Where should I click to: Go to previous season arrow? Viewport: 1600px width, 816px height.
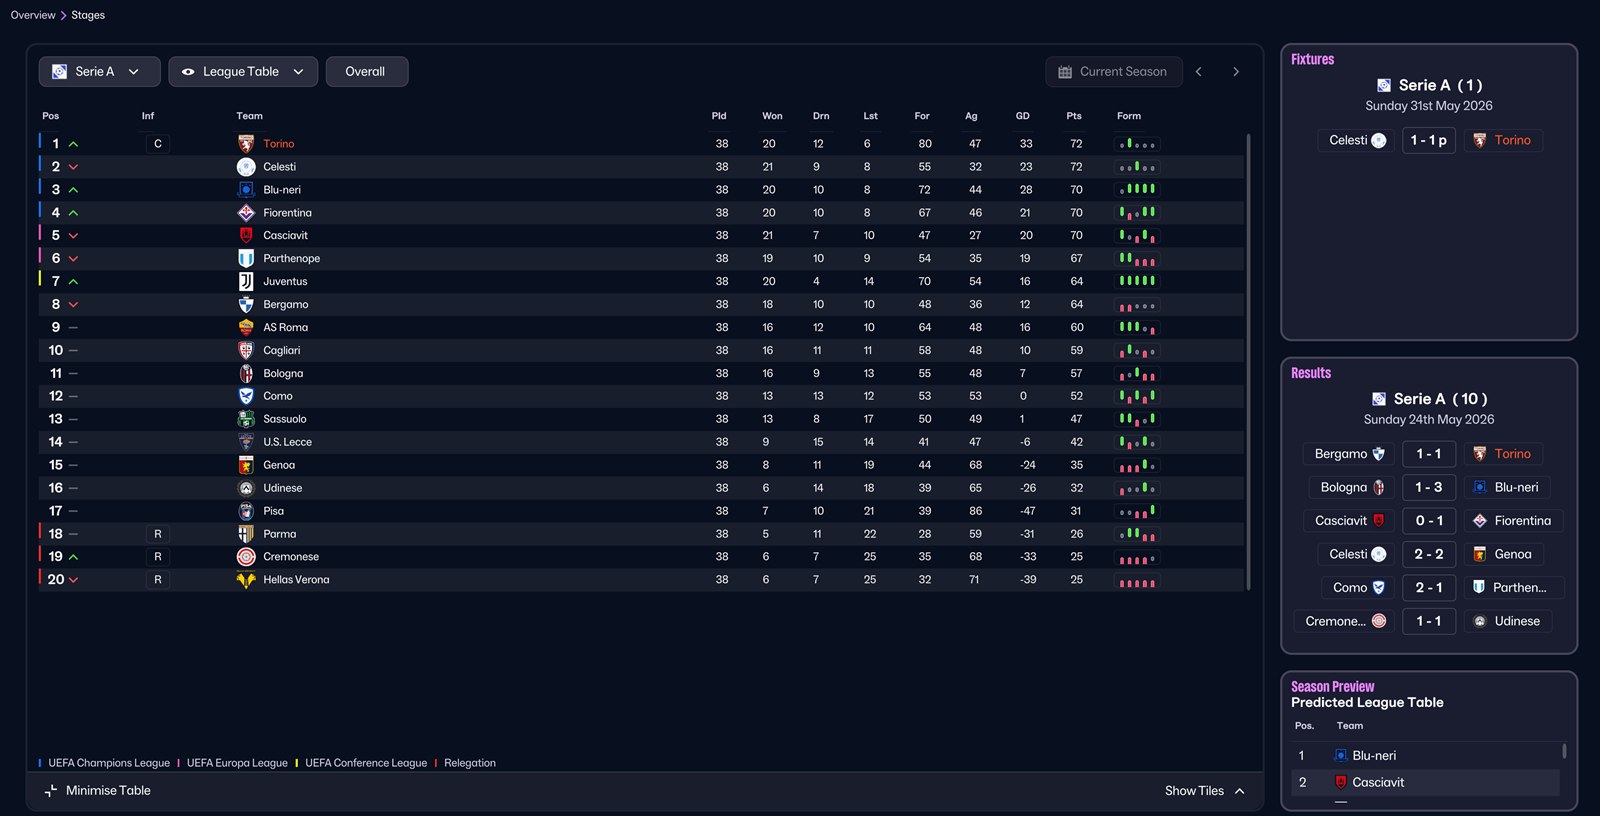1199,72
